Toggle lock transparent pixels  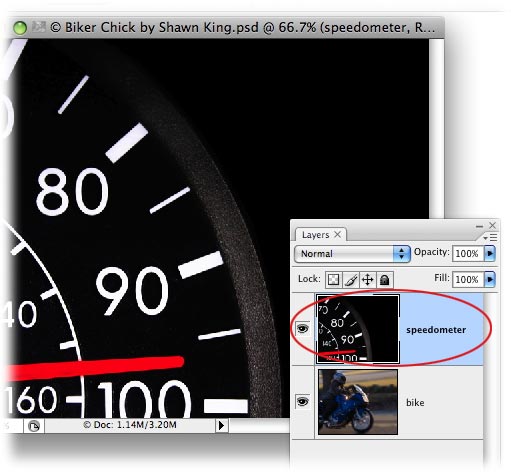(x=333, y=279)
